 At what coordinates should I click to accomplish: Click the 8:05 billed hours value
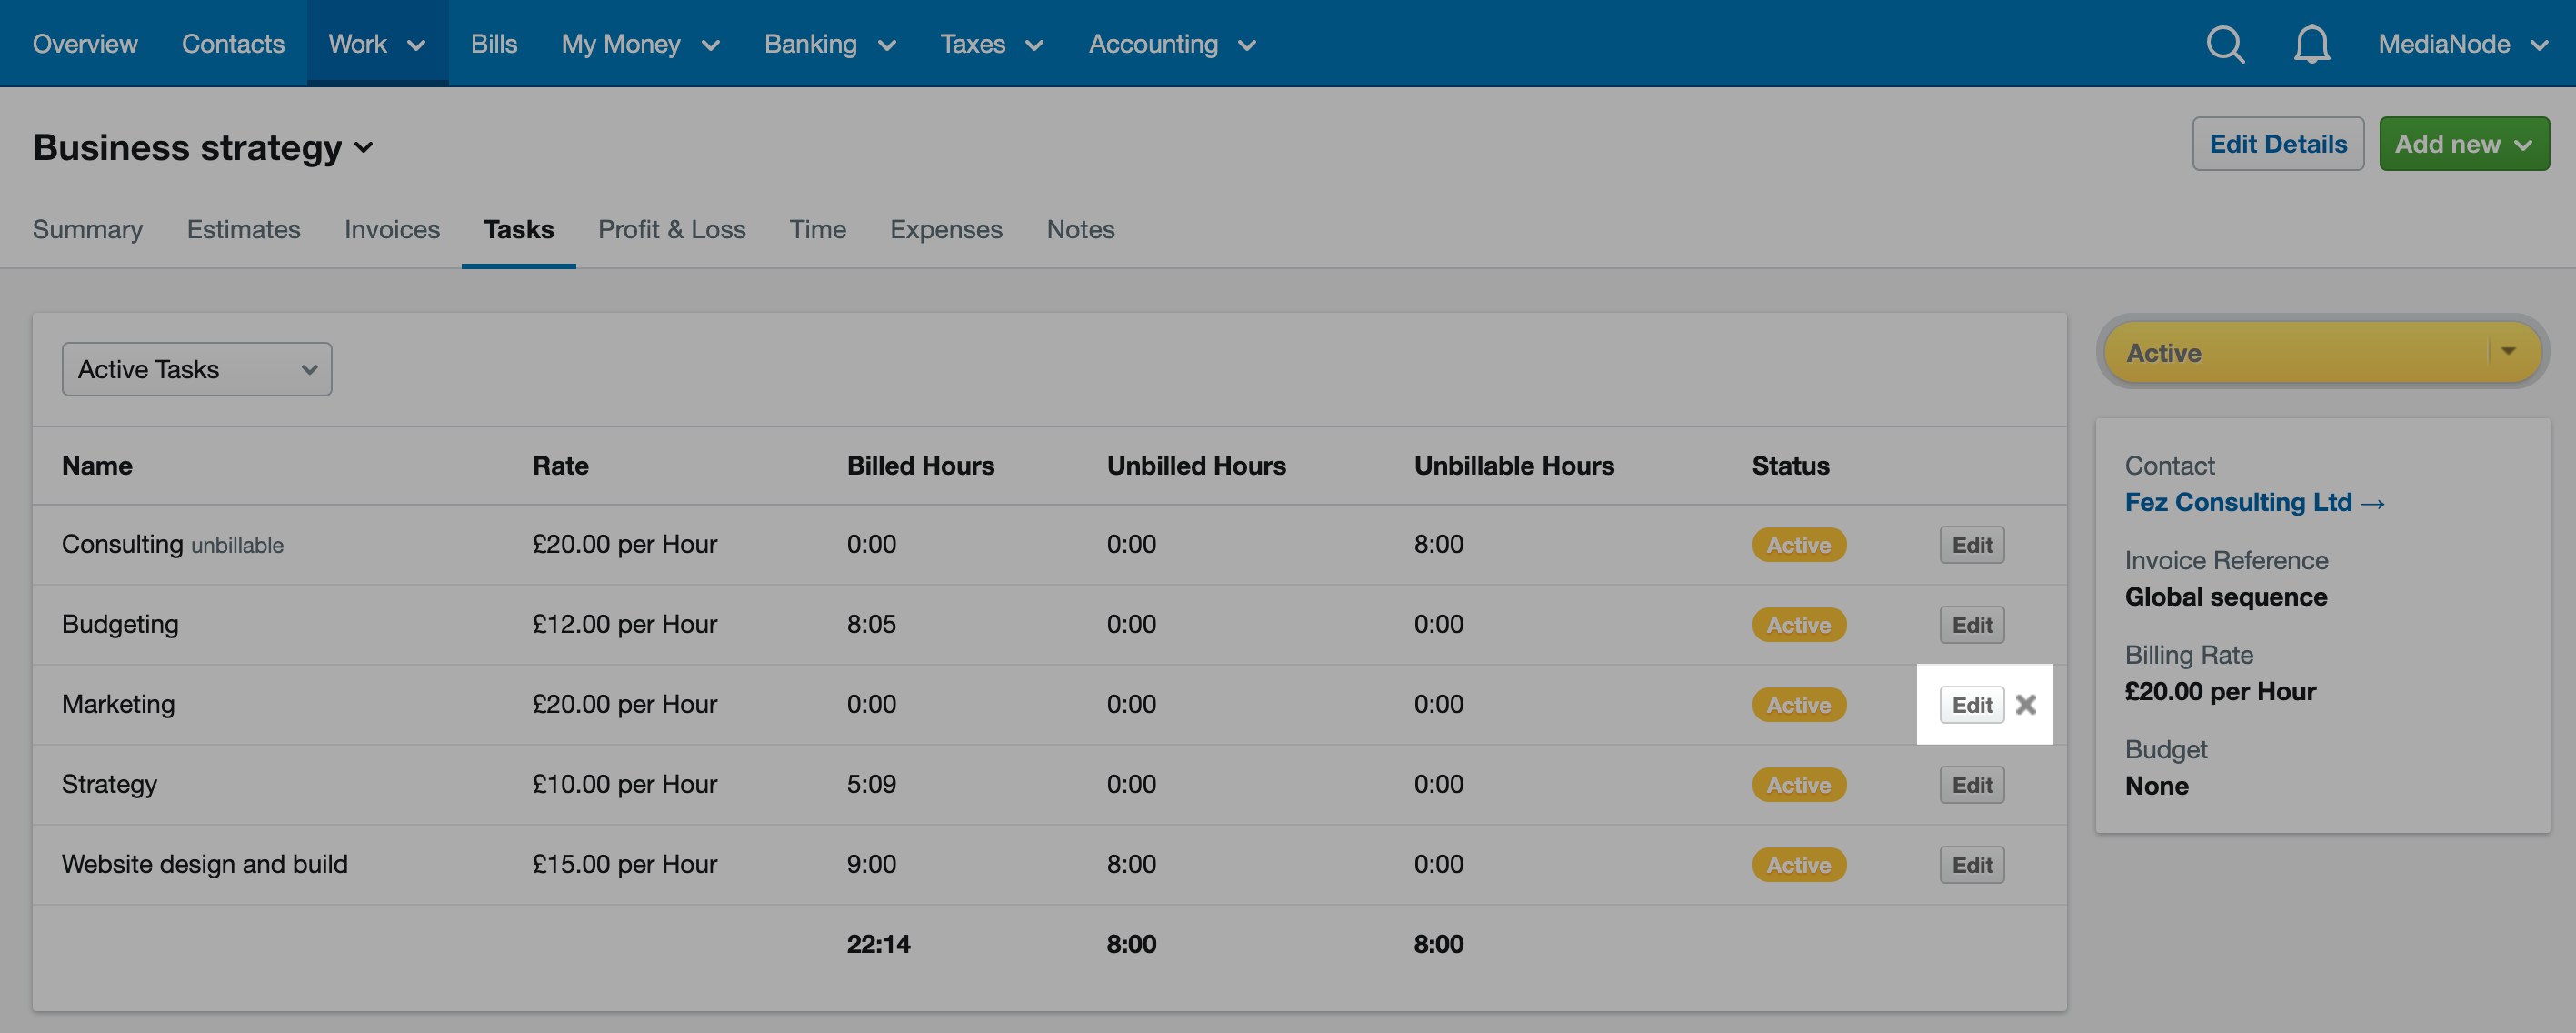tap(871, 624)
